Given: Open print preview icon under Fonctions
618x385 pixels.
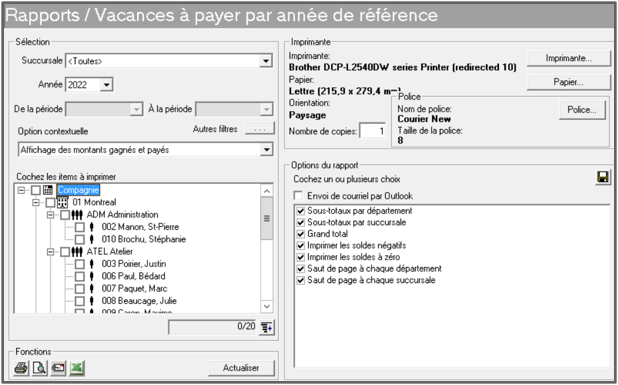Looking at the screenshot, I should tap(39, 368).
